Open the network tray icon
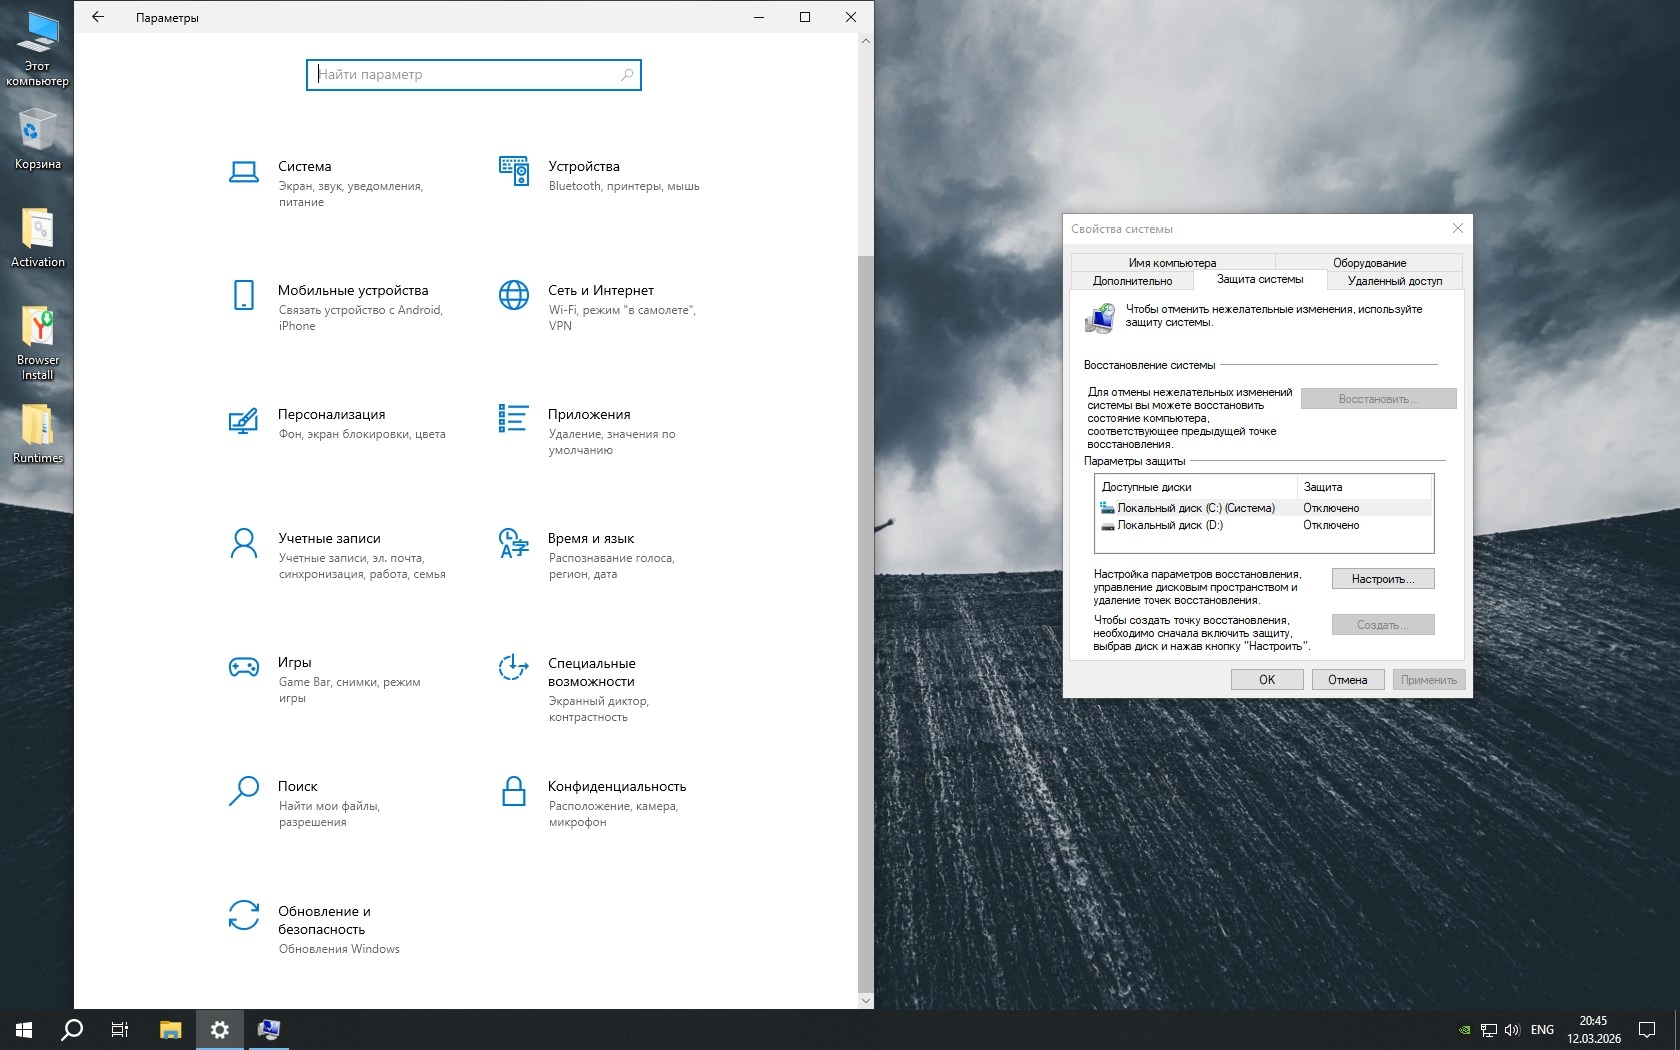This screenshot has height=1050, width=1680. 1489,1030
